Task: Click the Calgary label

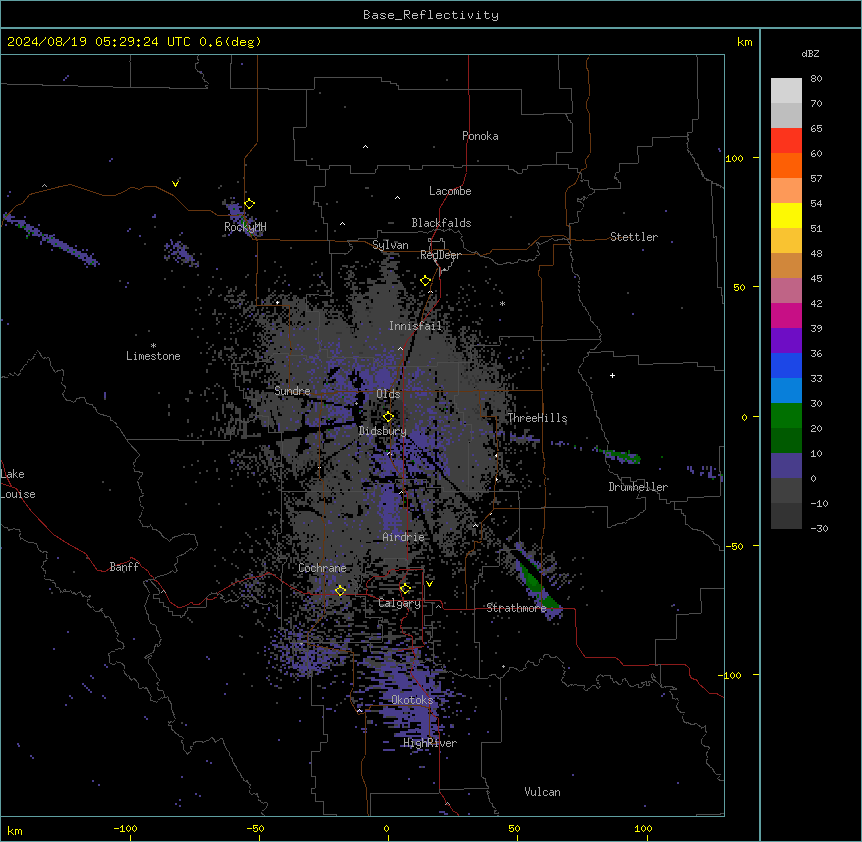Action: click(x=399, y=603)
